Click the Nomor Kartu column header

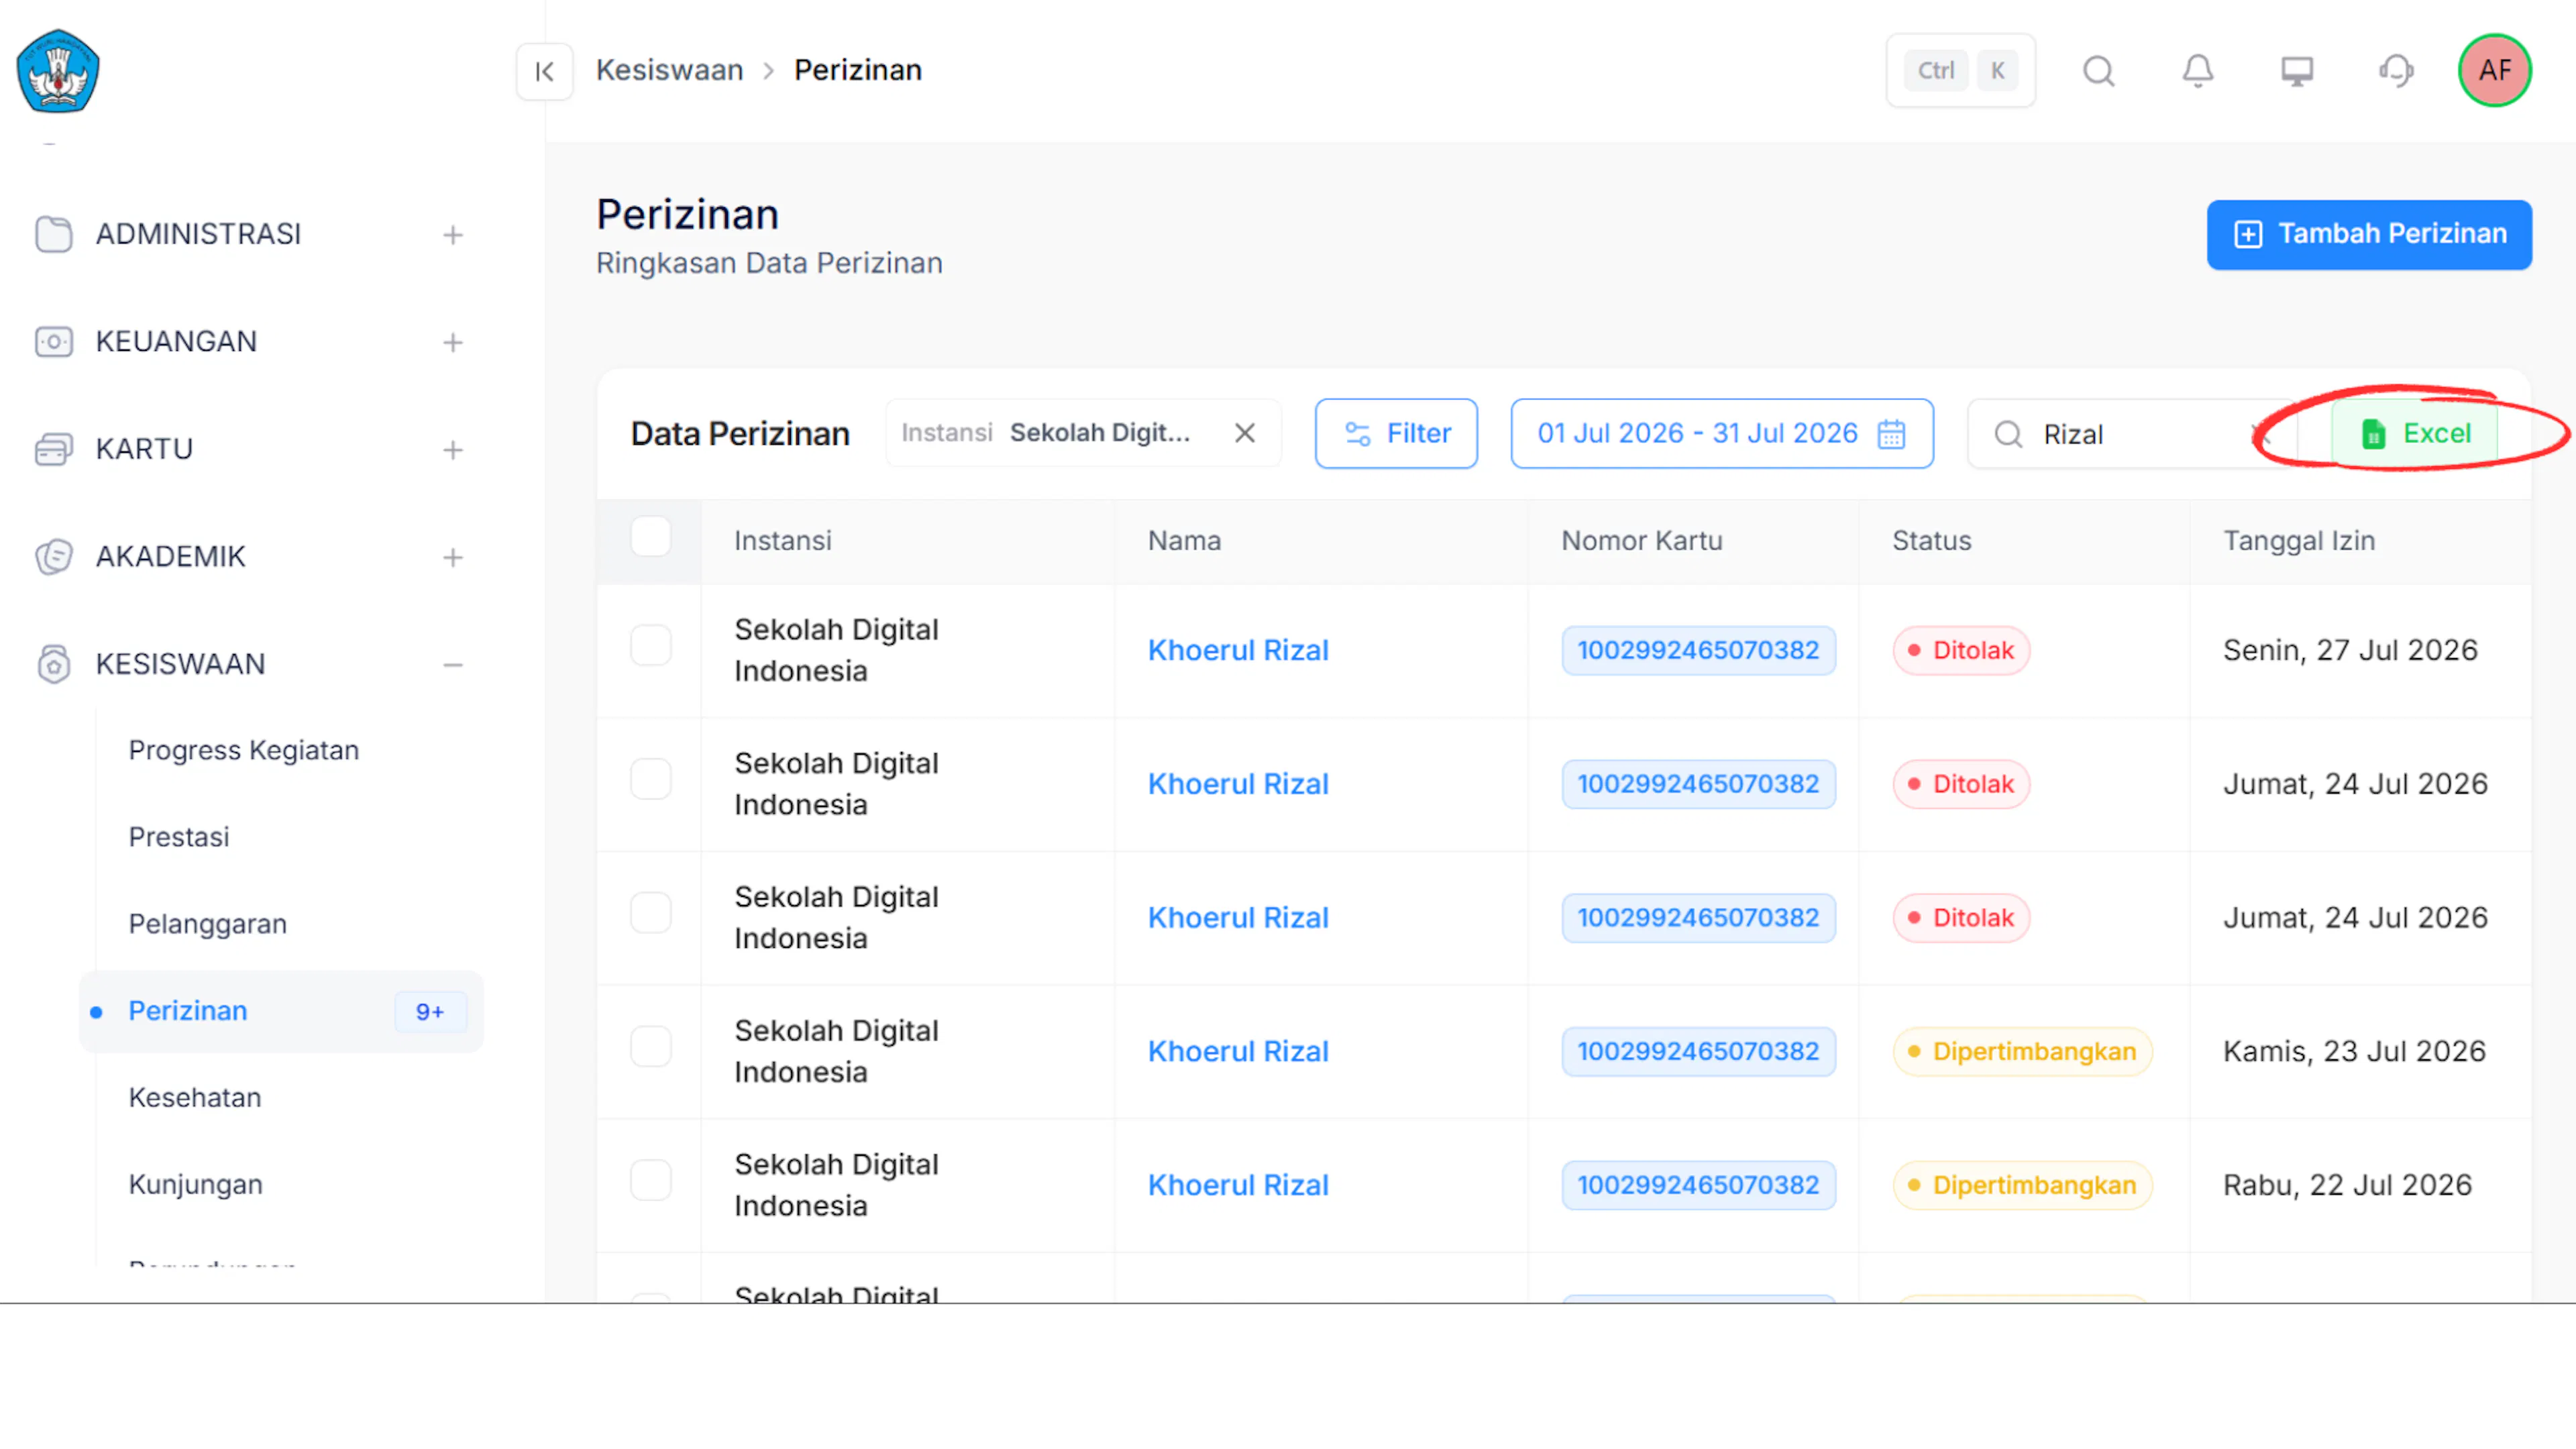coord(1642,541)
